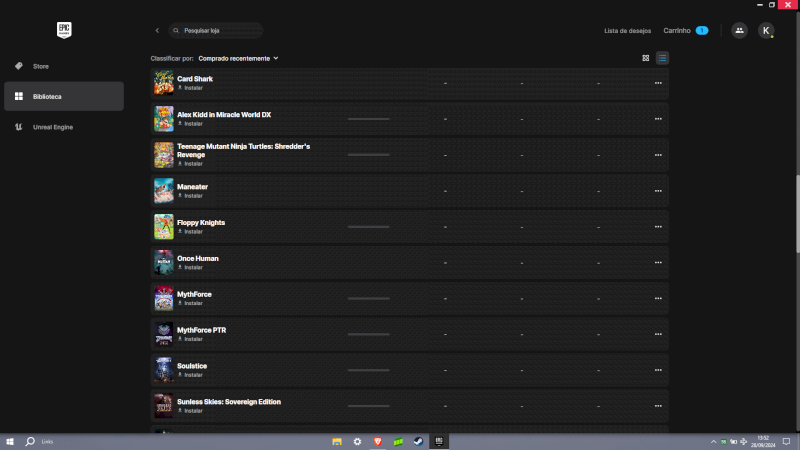Screen dimensions: 800x450
Task: Switch library to grid view
Action: coord(645,58)
